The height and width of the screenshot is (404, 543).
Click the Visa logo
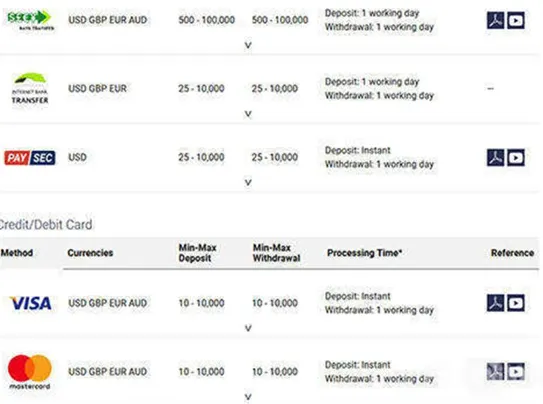click(x=30, y=303)
